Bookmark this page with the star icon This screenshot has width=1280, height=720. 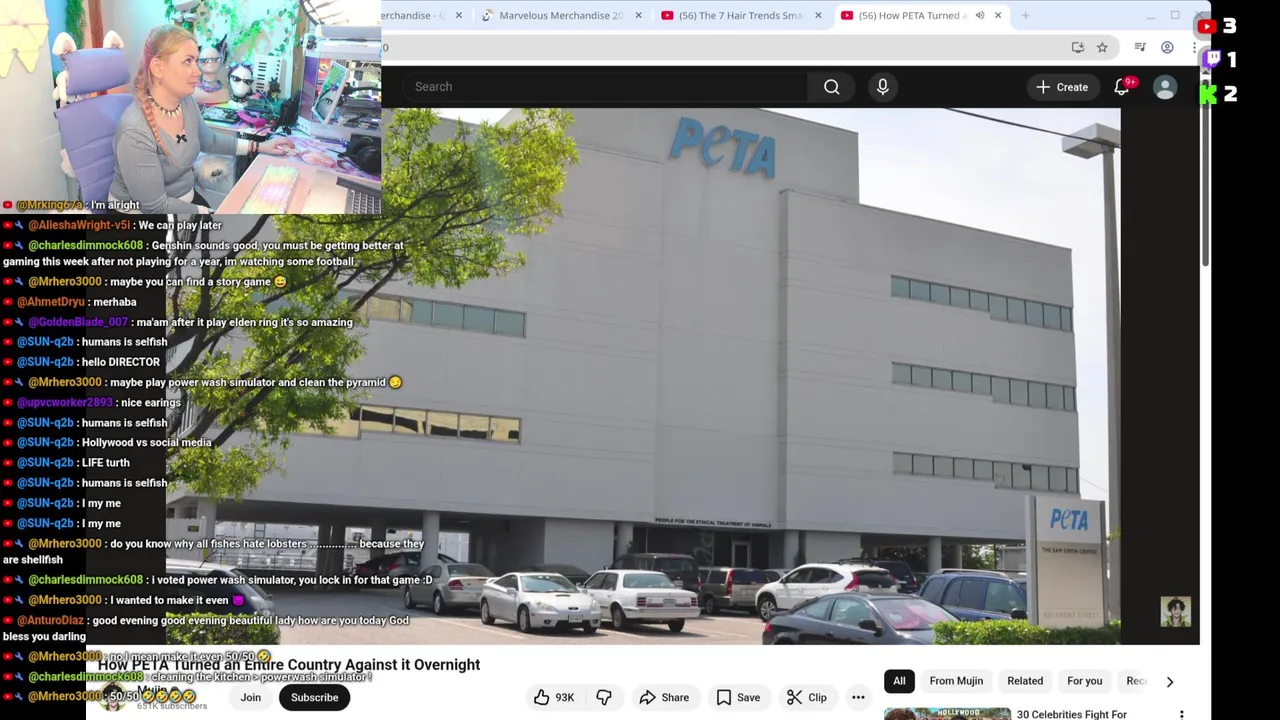(x=1102, y=47)
